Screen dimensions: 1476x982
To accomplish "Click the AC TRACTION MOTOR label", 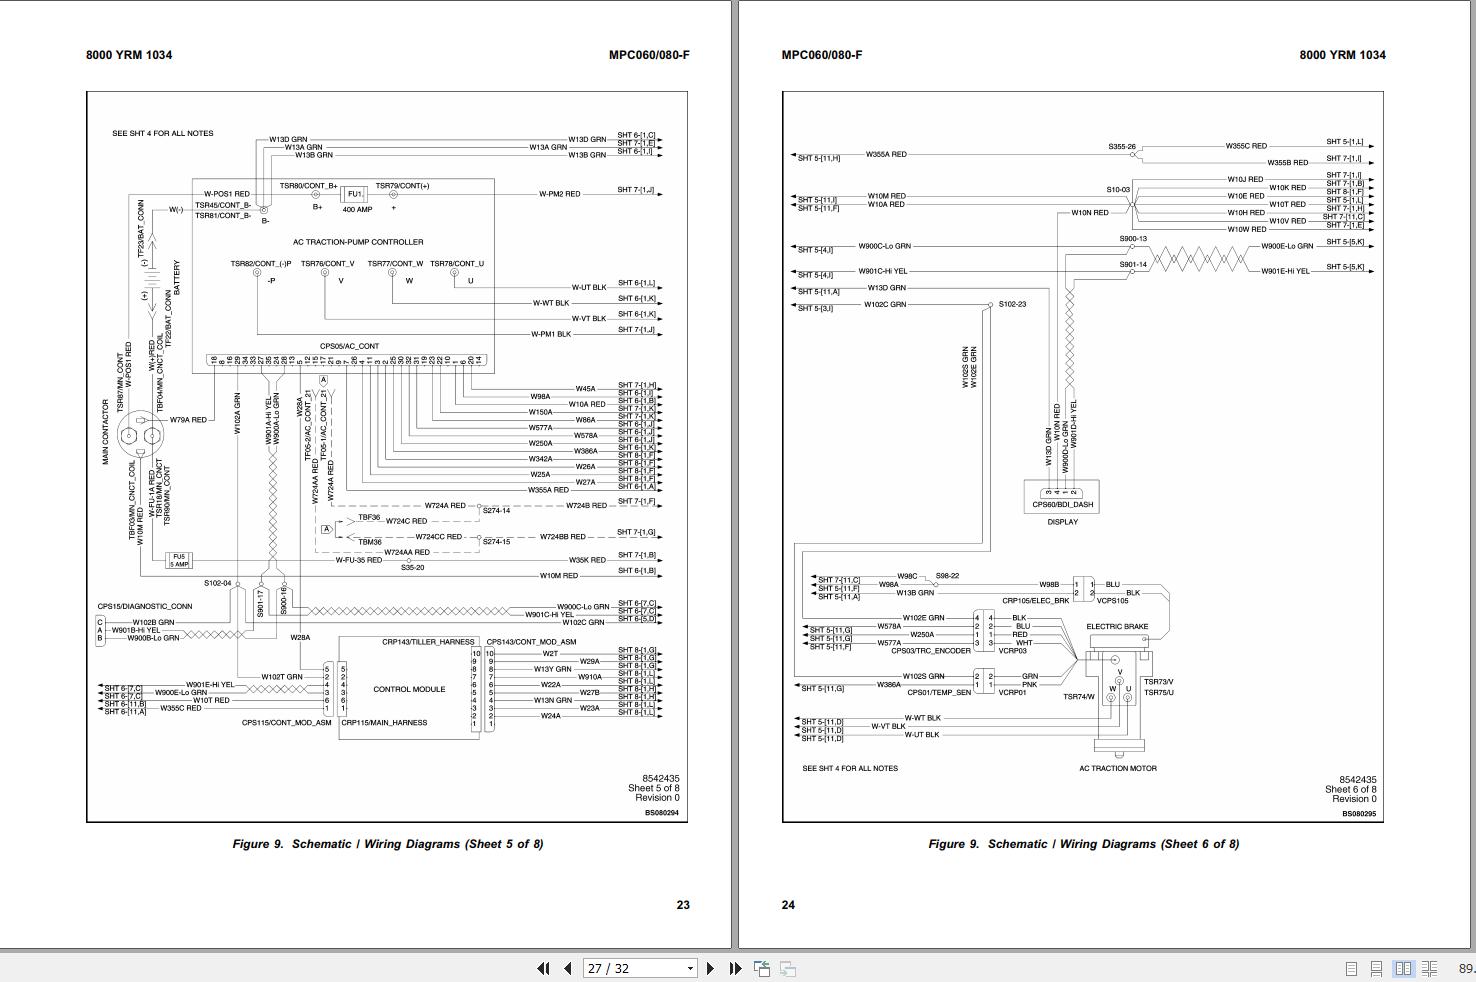I will (x=1117, y=768).
